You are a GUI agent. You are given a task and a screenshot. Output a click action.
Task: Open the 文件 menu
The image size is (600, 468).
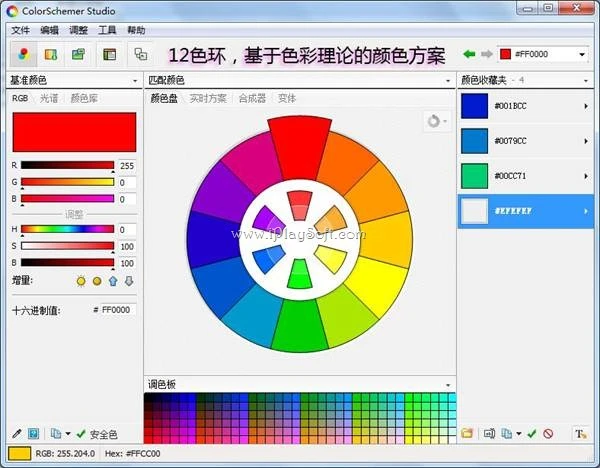tap(20, 30)
